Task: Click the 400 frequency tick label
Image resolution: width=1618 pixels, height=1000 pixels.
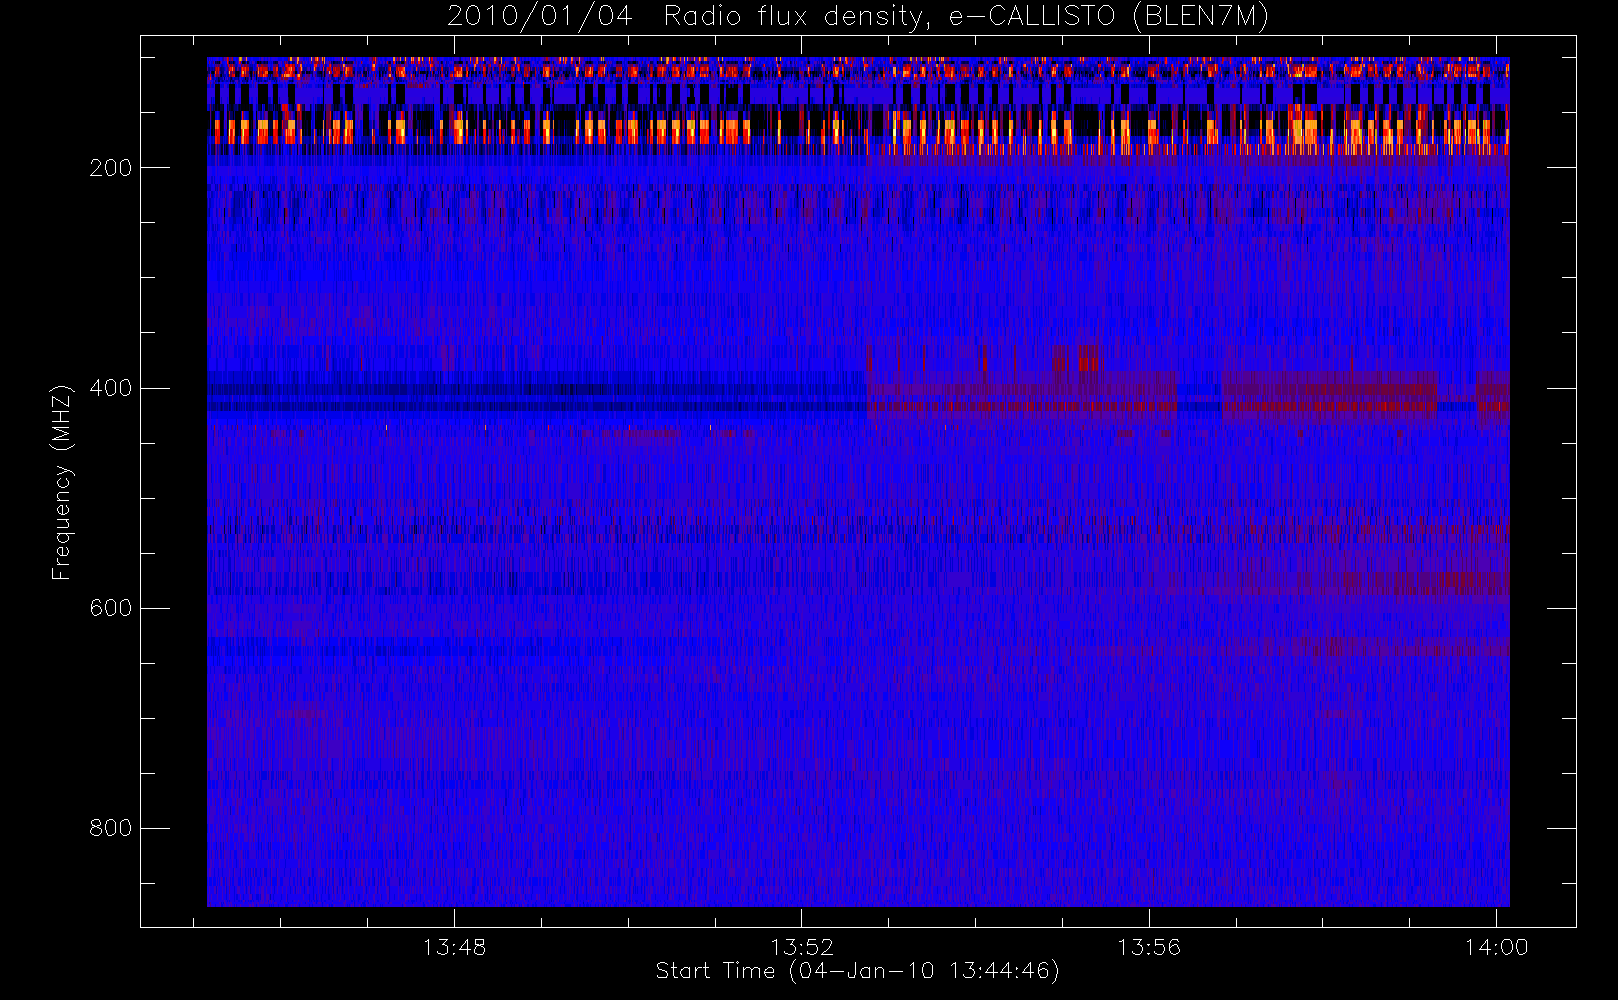Action: click(x=110, y=388)
